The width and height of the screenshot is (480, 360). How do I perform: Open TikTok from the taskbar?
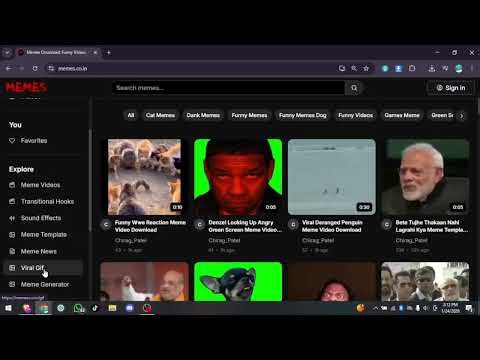point(95,308)
